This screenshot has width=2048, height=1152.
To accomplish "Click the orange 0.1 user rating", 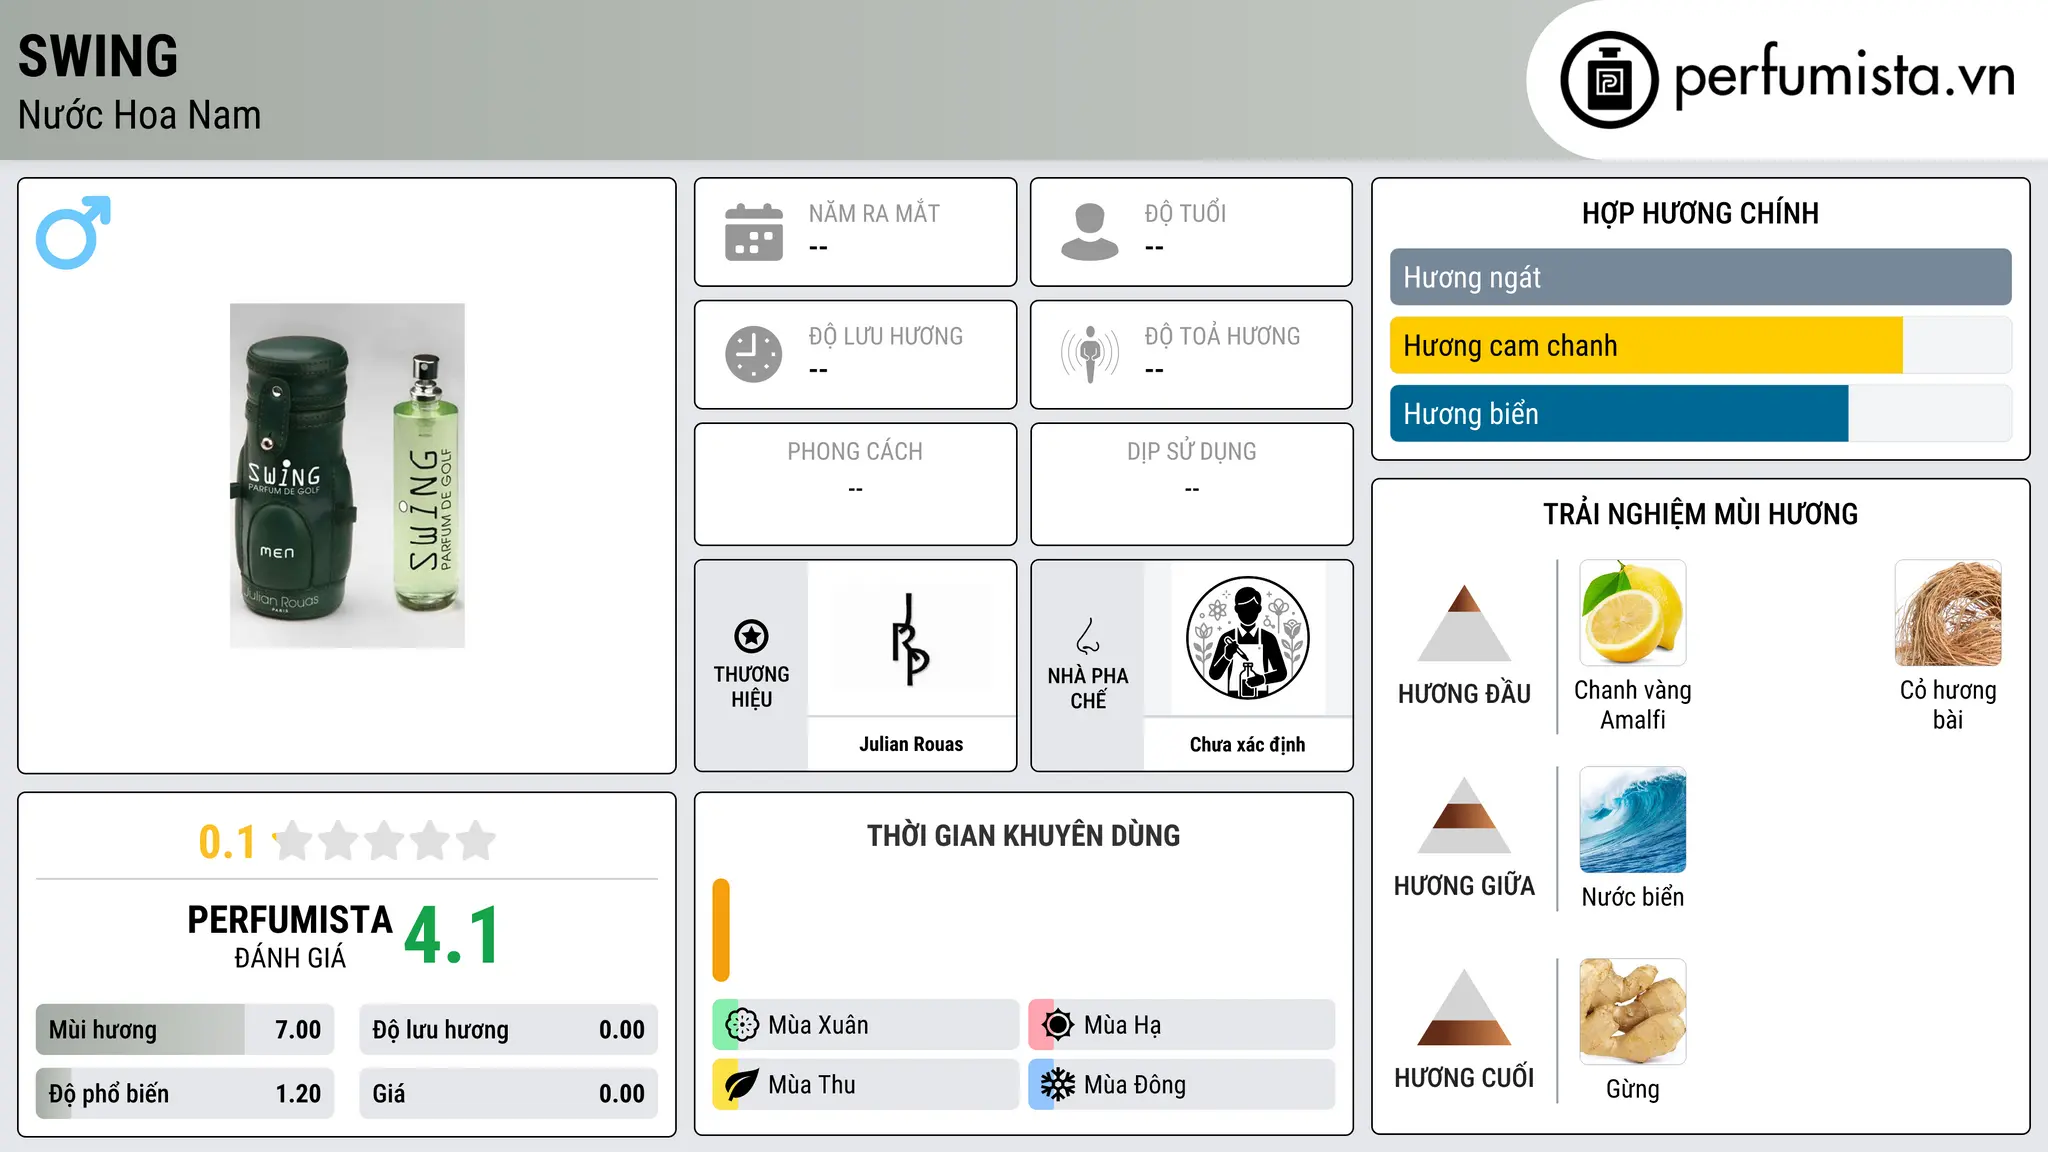I will coord(227,842).
